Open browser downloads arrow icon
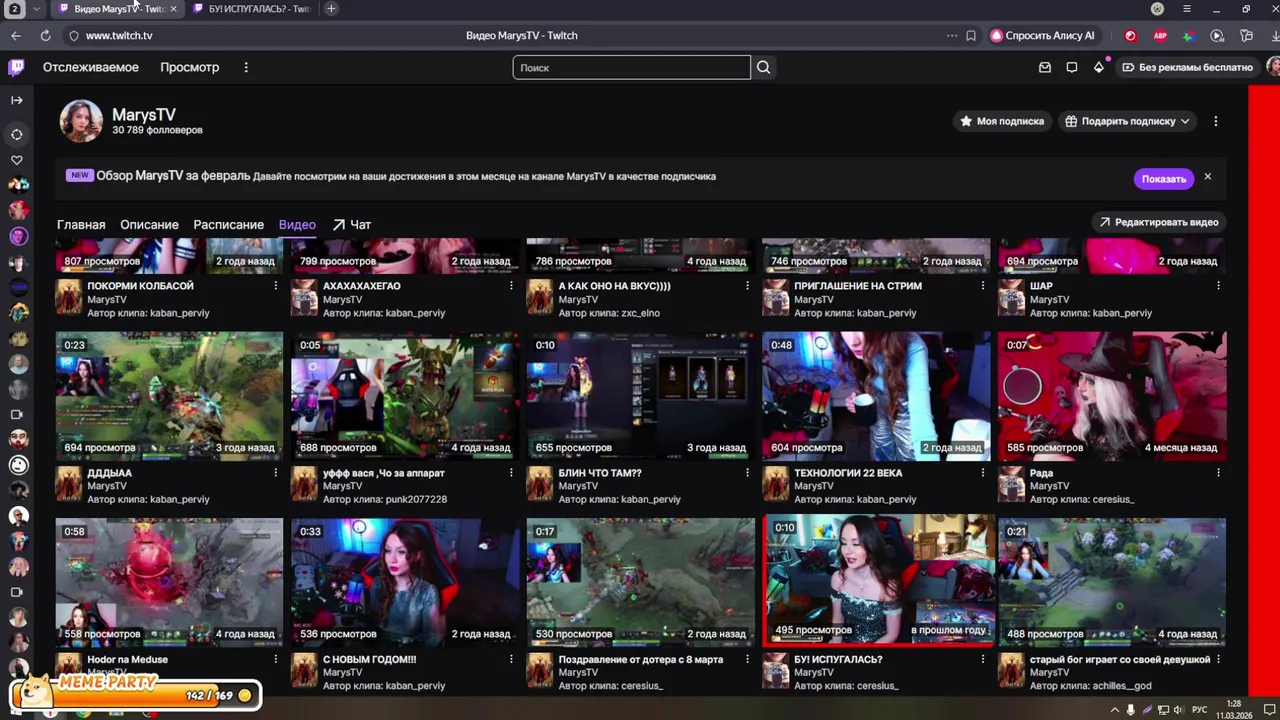Viewport: 1280px width, 720px height. coord(1274,35)
